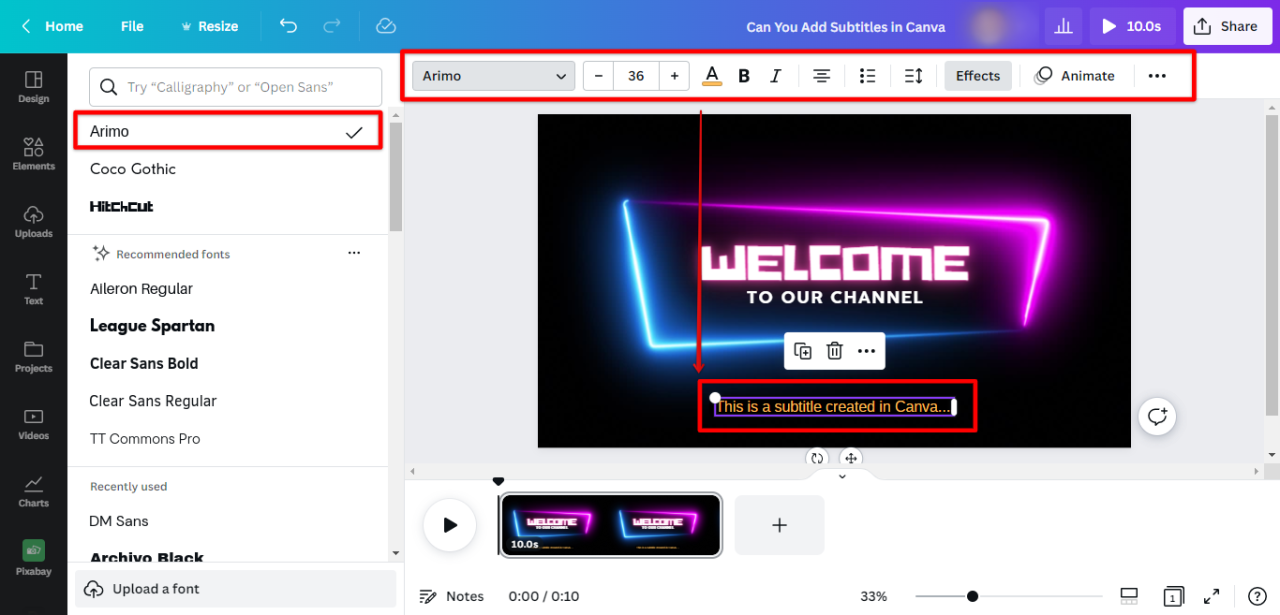1280x615 pixels.
Task: Open the Elements panel
Action: (33, 153)
